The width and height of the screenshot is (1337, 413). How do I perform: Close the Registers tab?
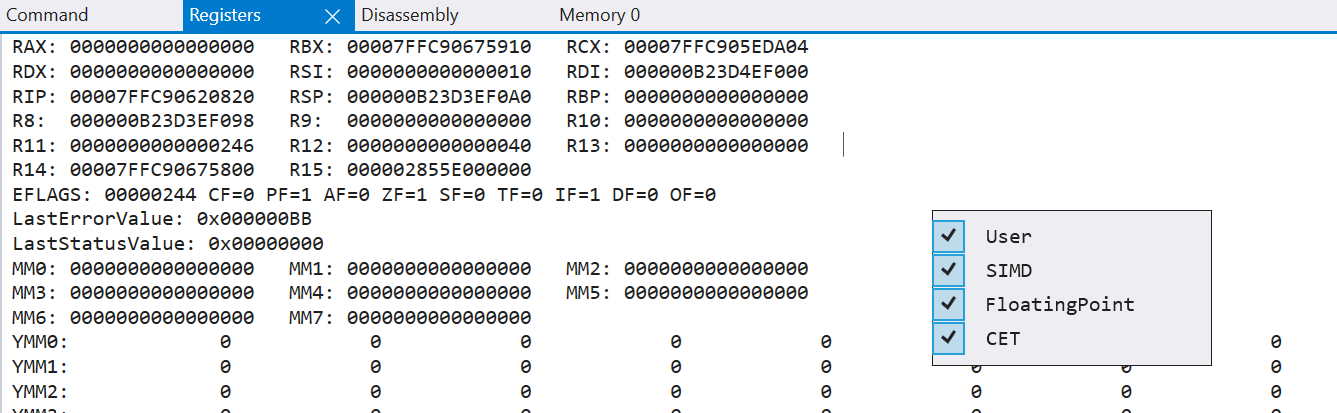coord(333,15)
